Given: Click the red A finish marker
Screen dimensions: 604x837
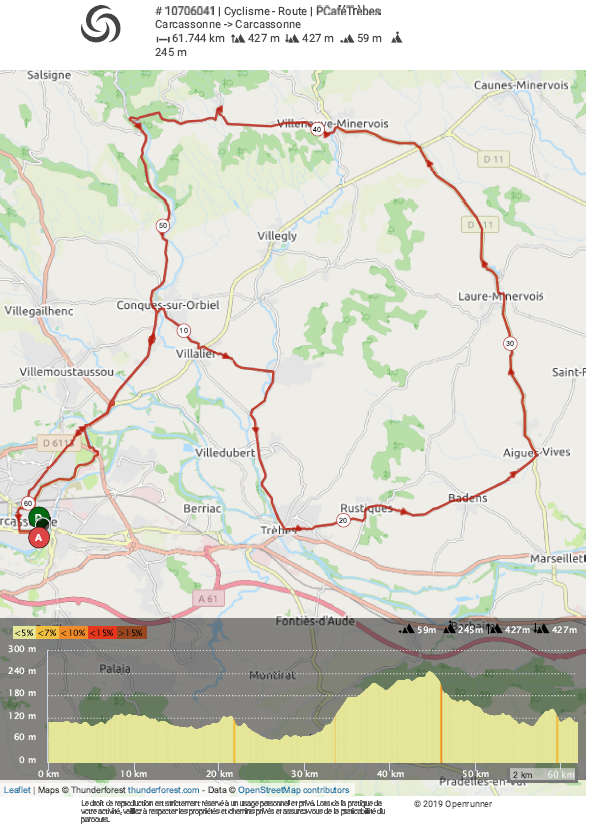Looking at the screenshot, I should pos(39,537).
